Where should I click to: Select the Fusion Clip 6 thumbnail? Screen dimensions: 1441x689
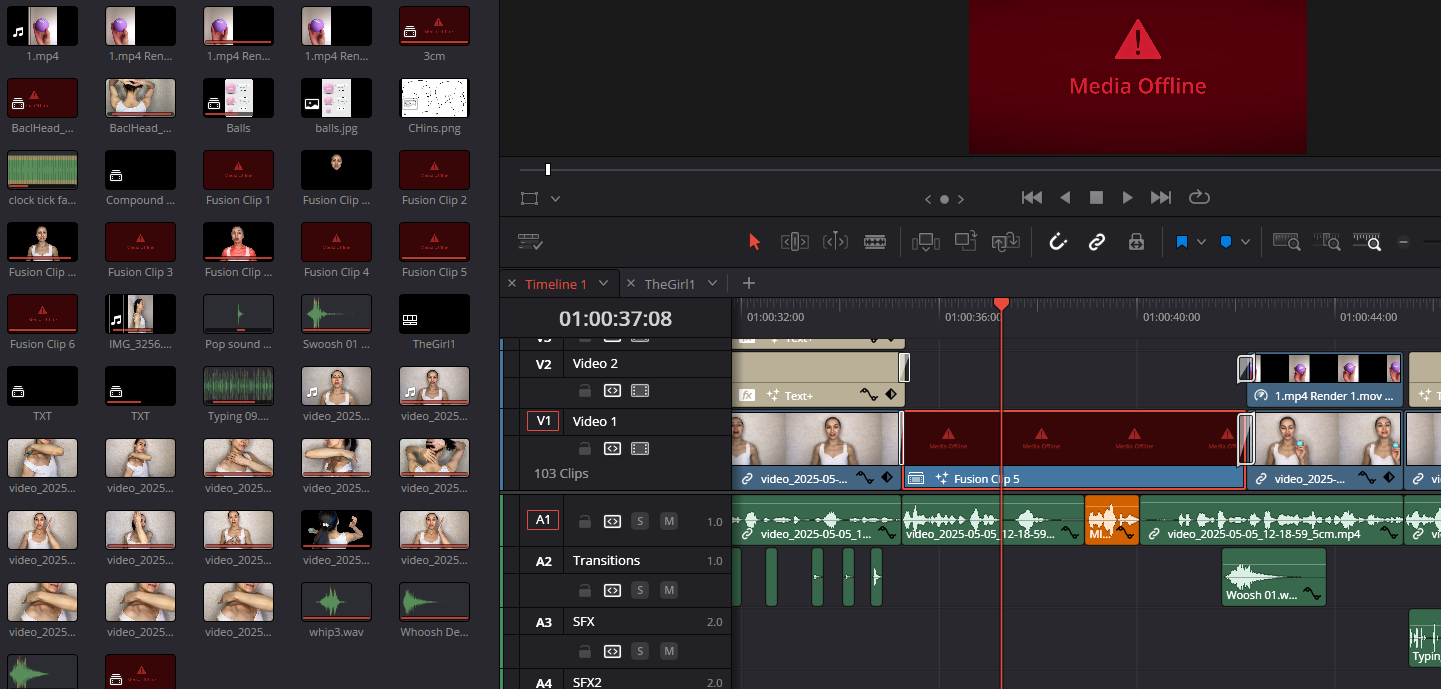pyautogui.click(x=42, y=314)
